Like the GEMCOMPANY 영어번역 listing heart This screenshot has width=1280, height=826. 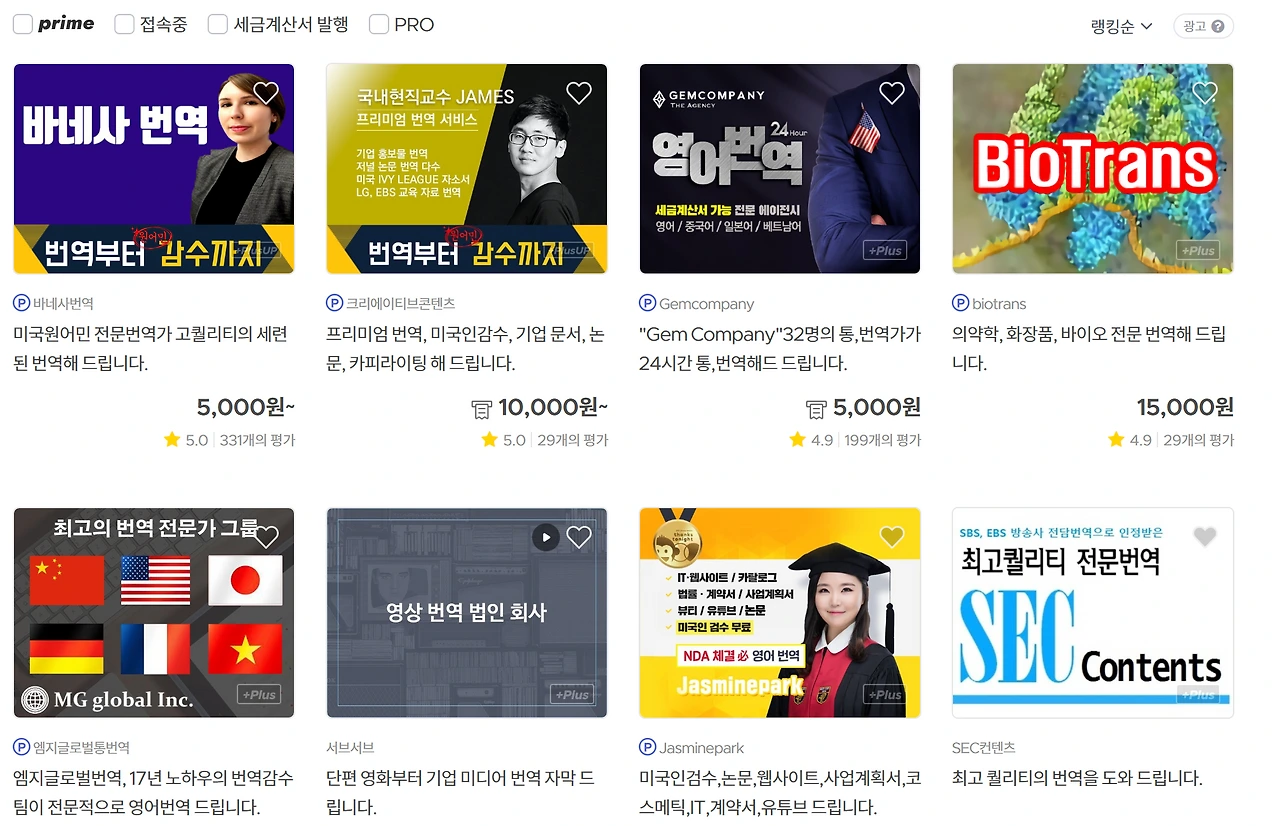pos(892,93)
